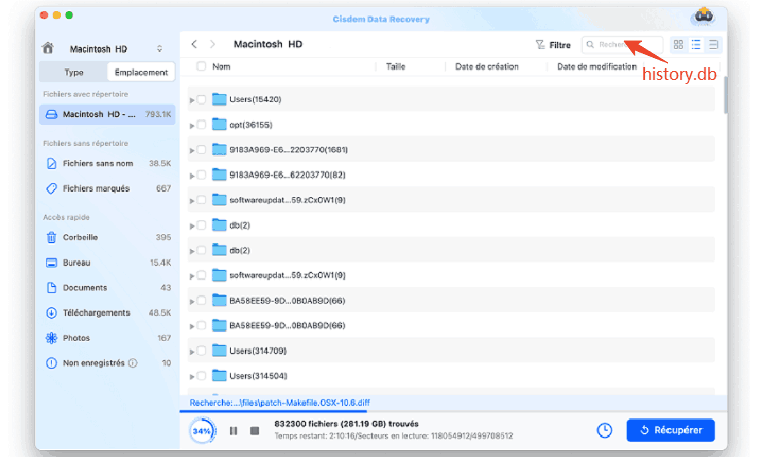This screenshot has height=457, width=763.
Task: Focus the Recherche search field
Action: pos(622,44)
